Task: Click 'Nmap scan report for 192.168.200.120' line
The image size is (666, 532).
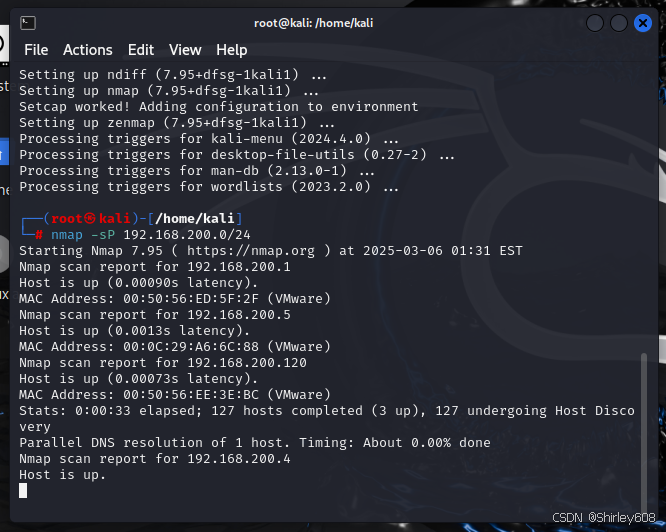Action: point(163,363)
